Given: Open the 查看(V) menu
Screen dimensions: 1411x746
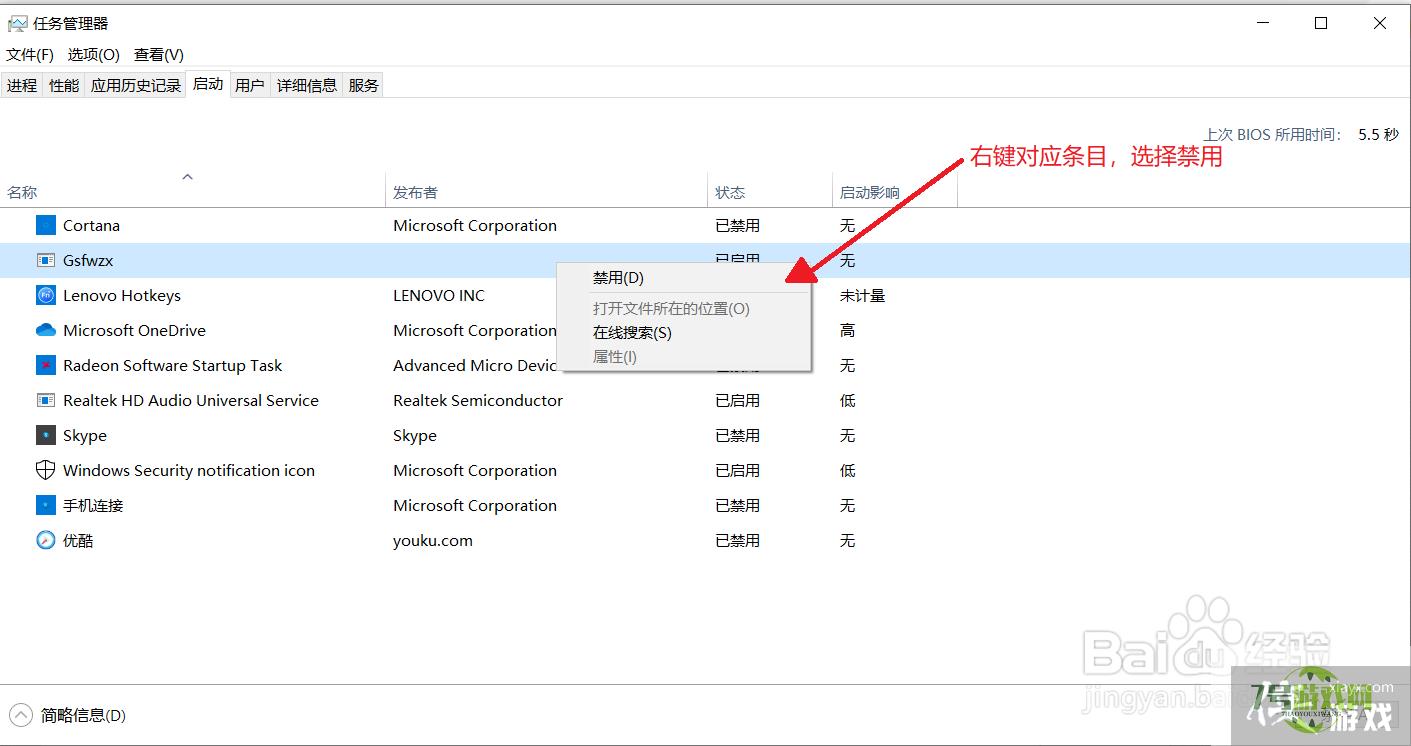Looking at the screenshot, I should pos(159,55).
